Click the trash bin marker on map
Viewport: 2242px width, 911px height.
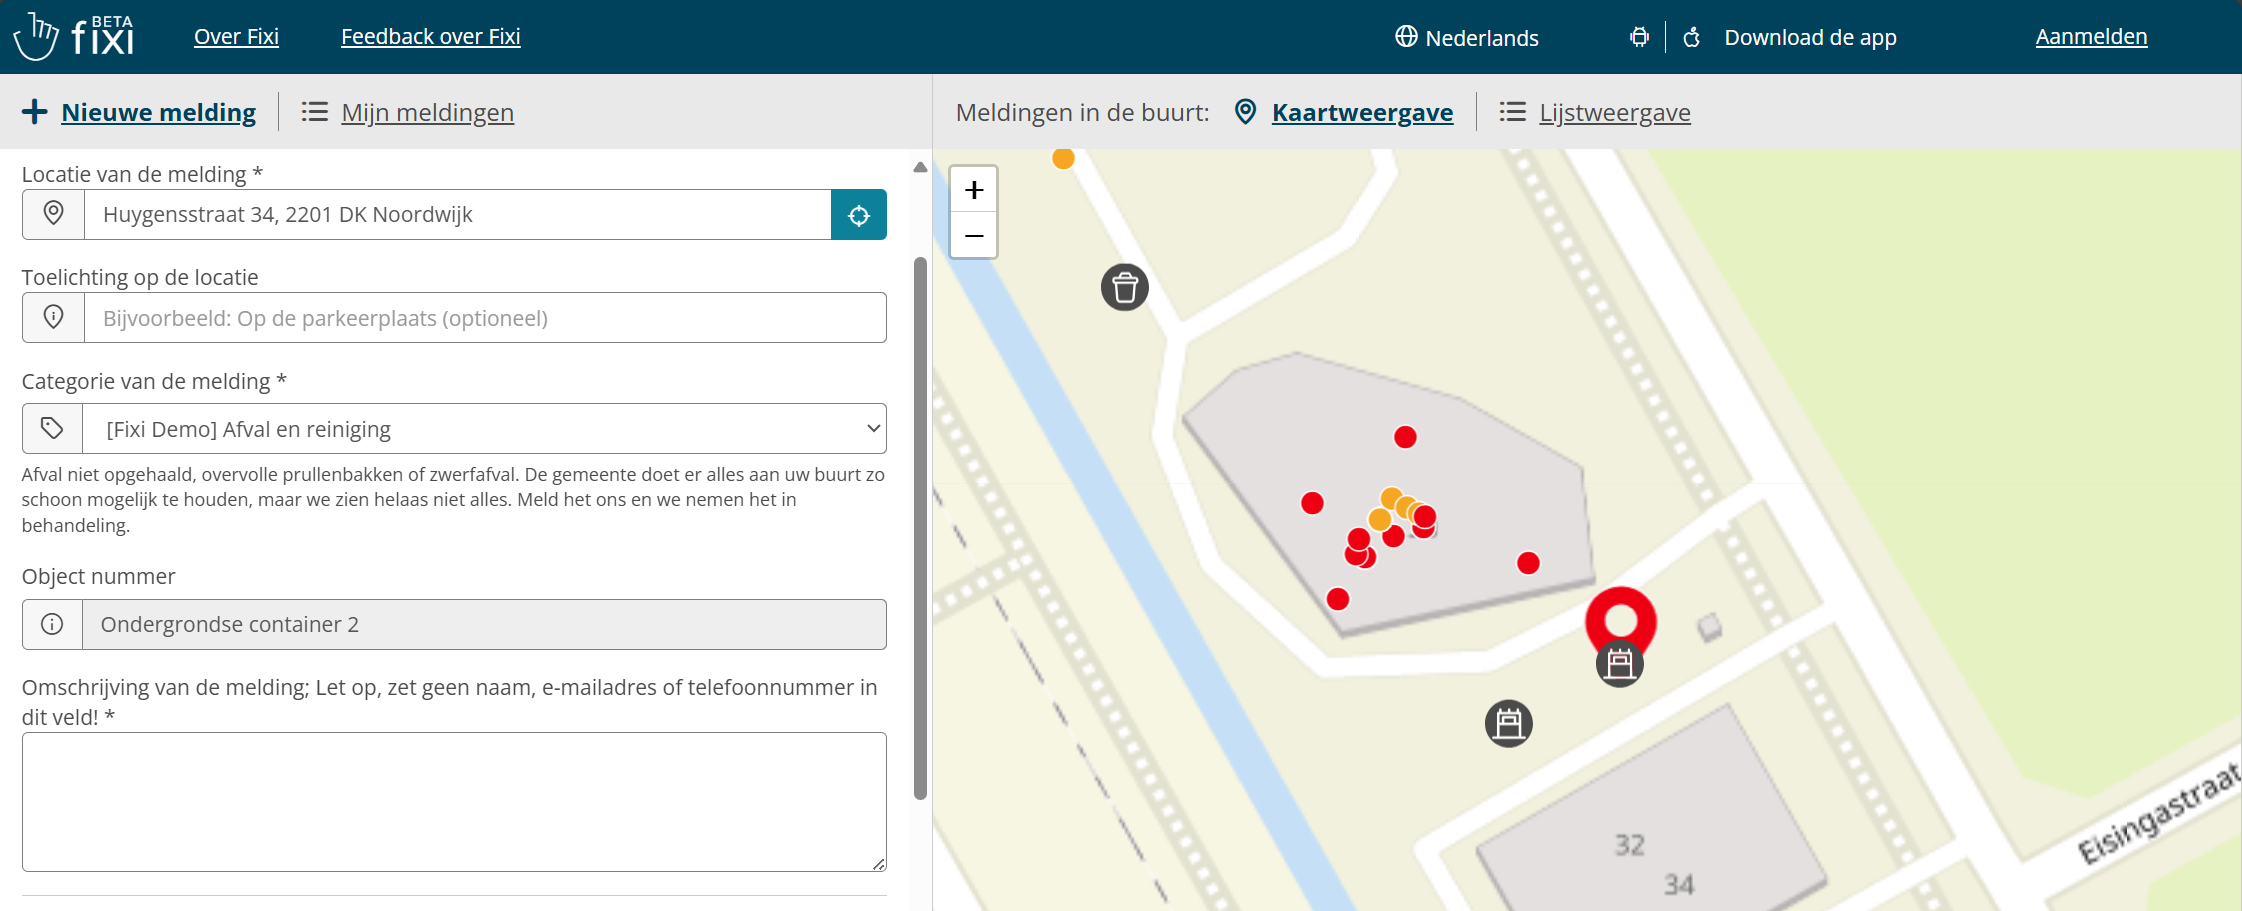1125,288
